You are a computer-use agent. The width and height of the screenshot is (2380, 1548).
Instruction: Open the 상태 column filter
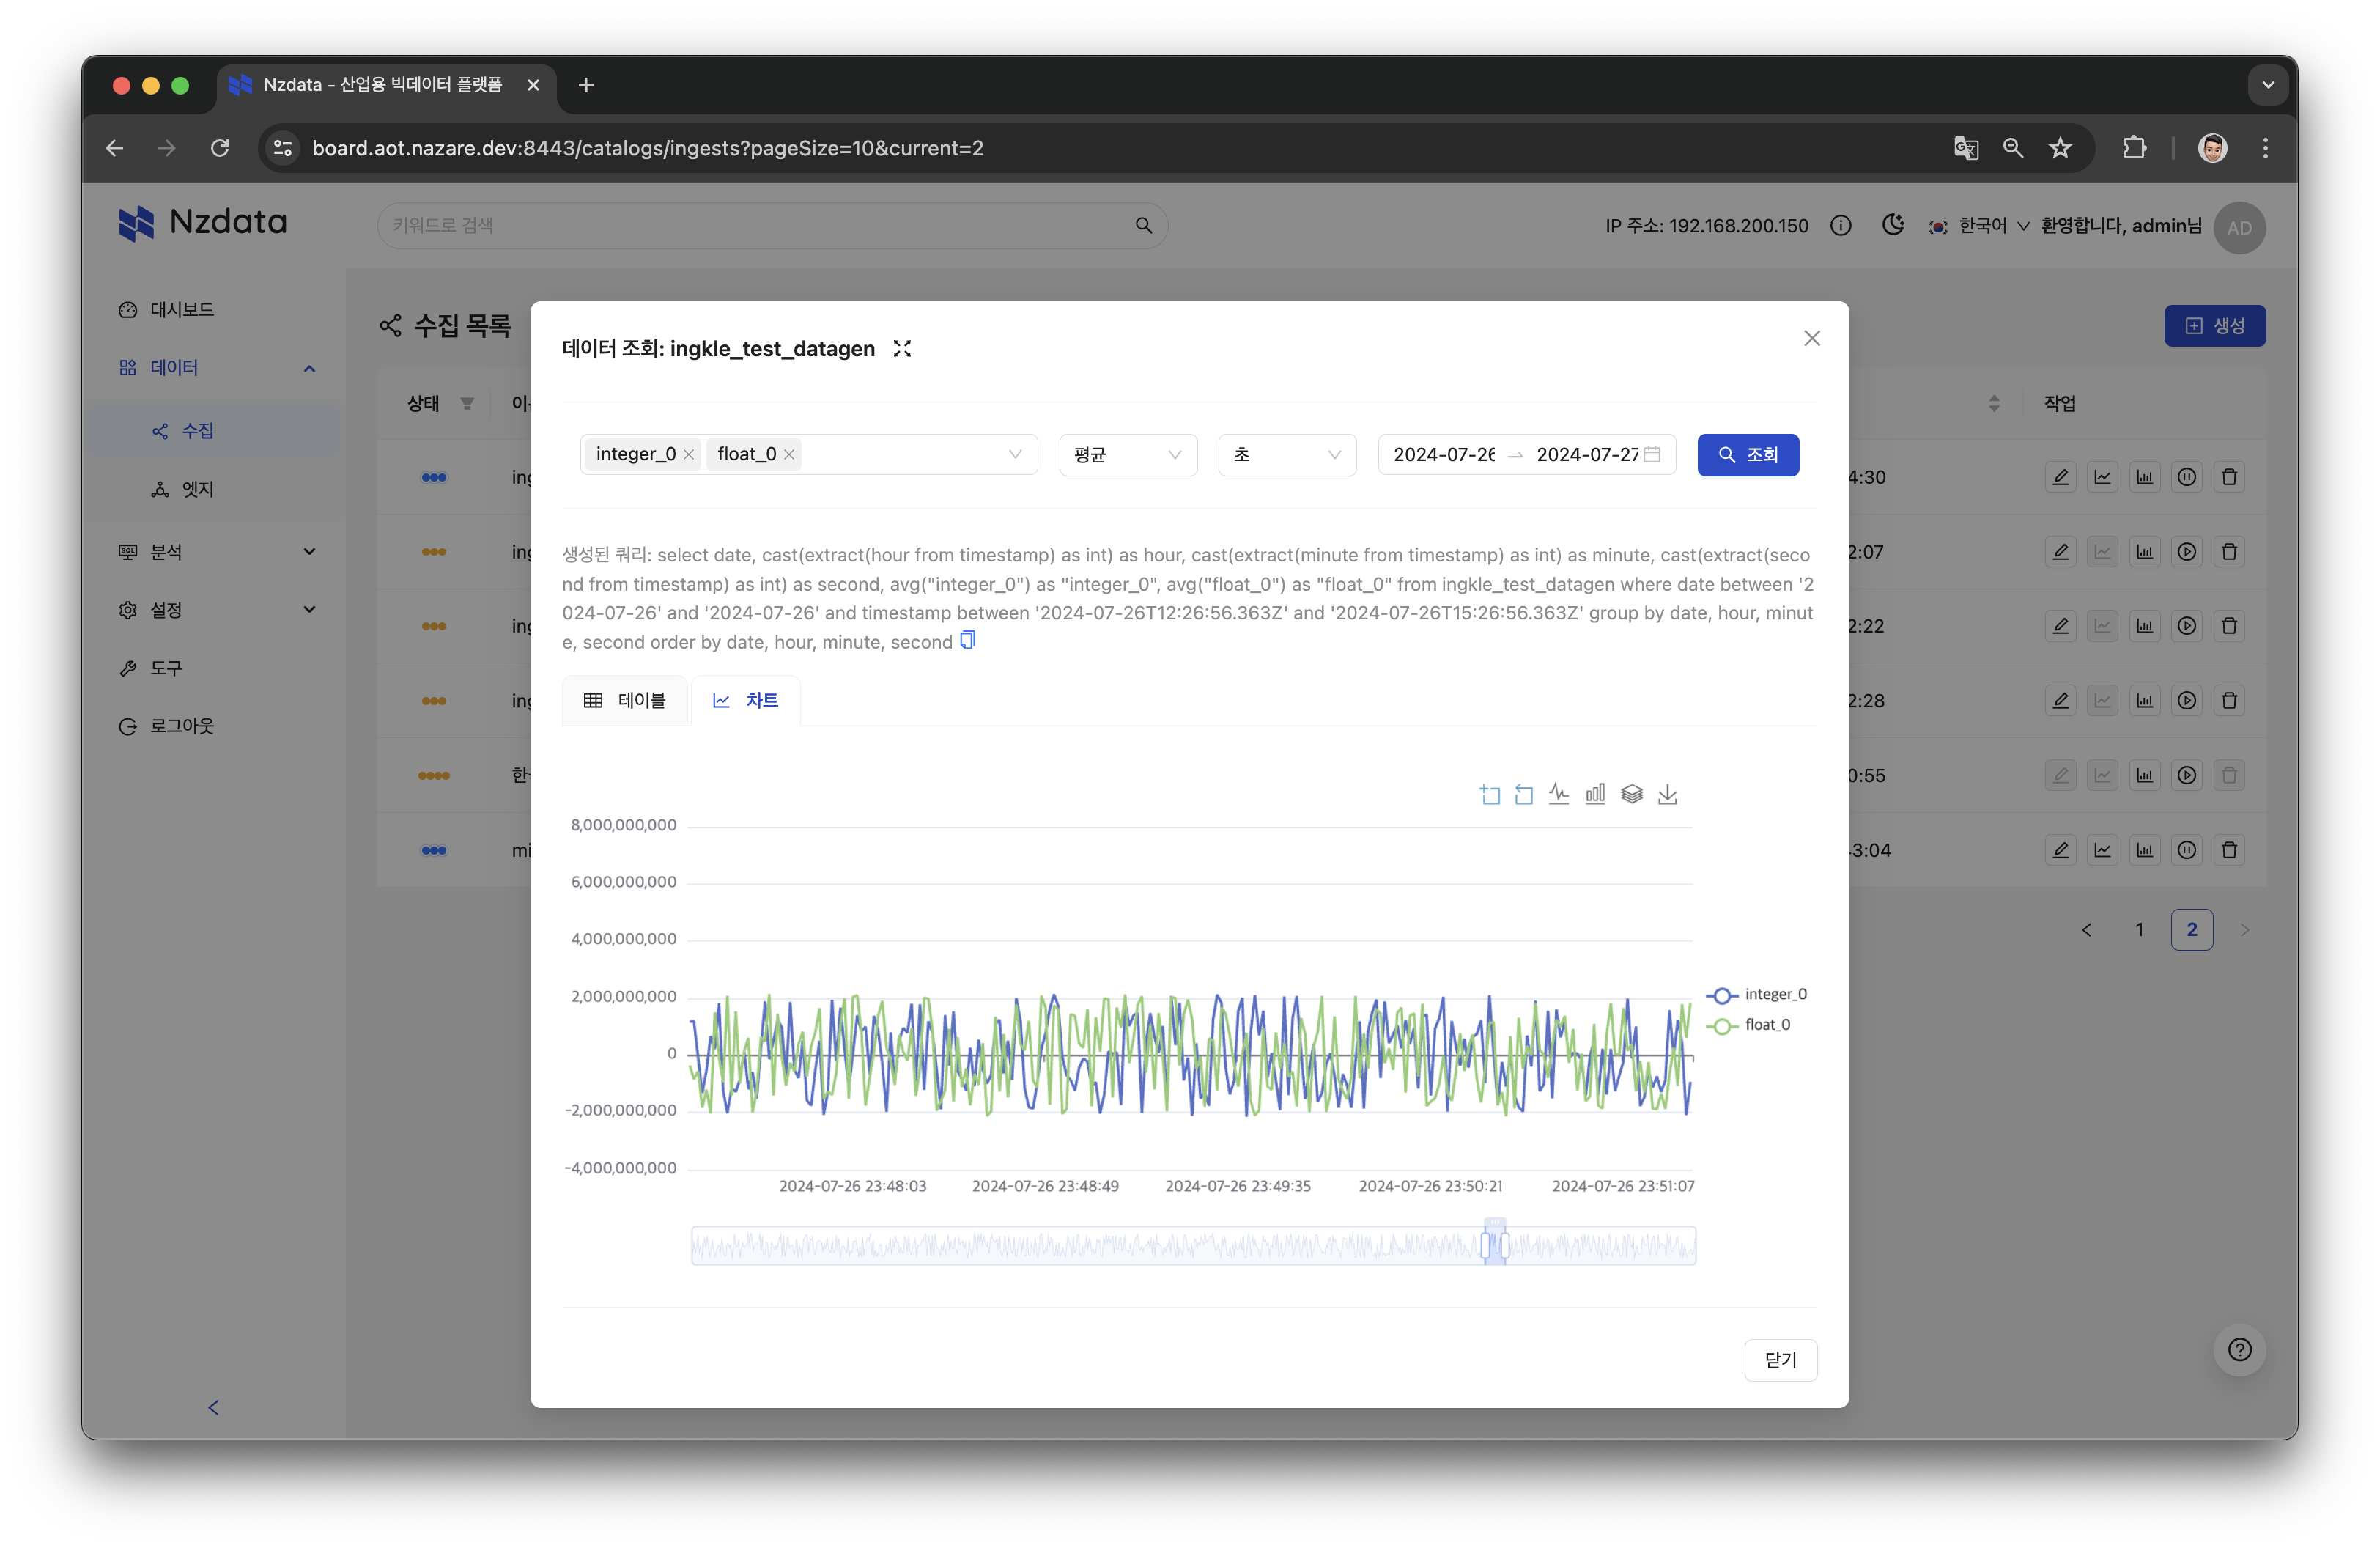tap(467, 403)
